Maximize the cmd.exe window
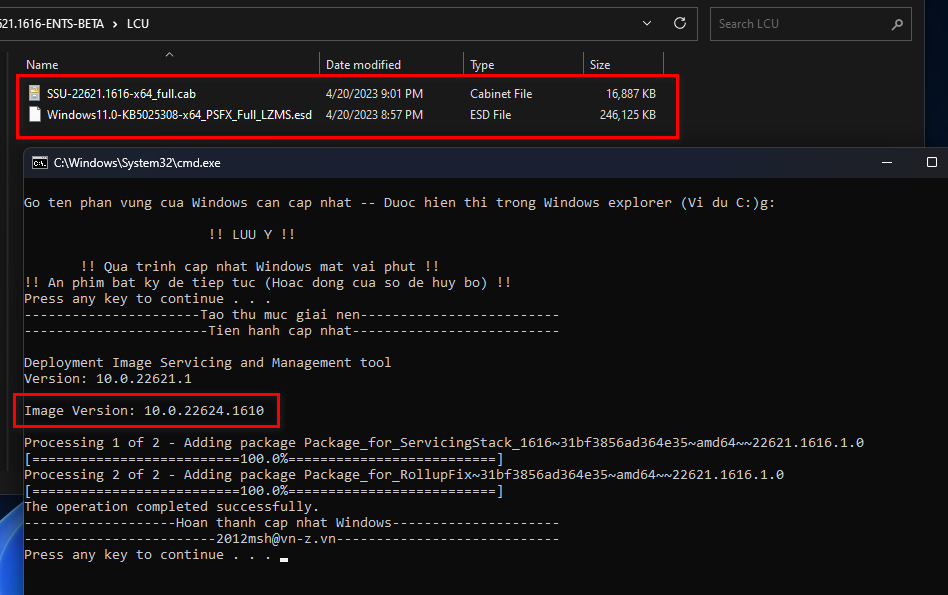Viewport: 948px width, 595px height. tap(932, 162)
